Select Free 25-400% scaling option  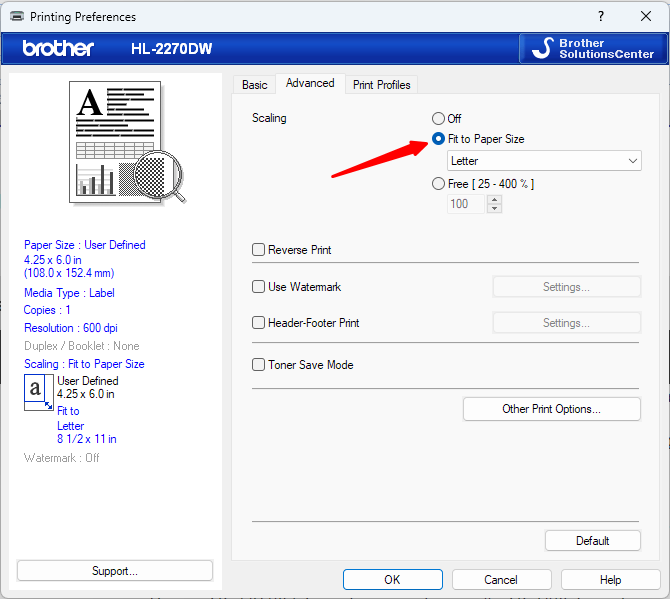(x=438, y=184)
